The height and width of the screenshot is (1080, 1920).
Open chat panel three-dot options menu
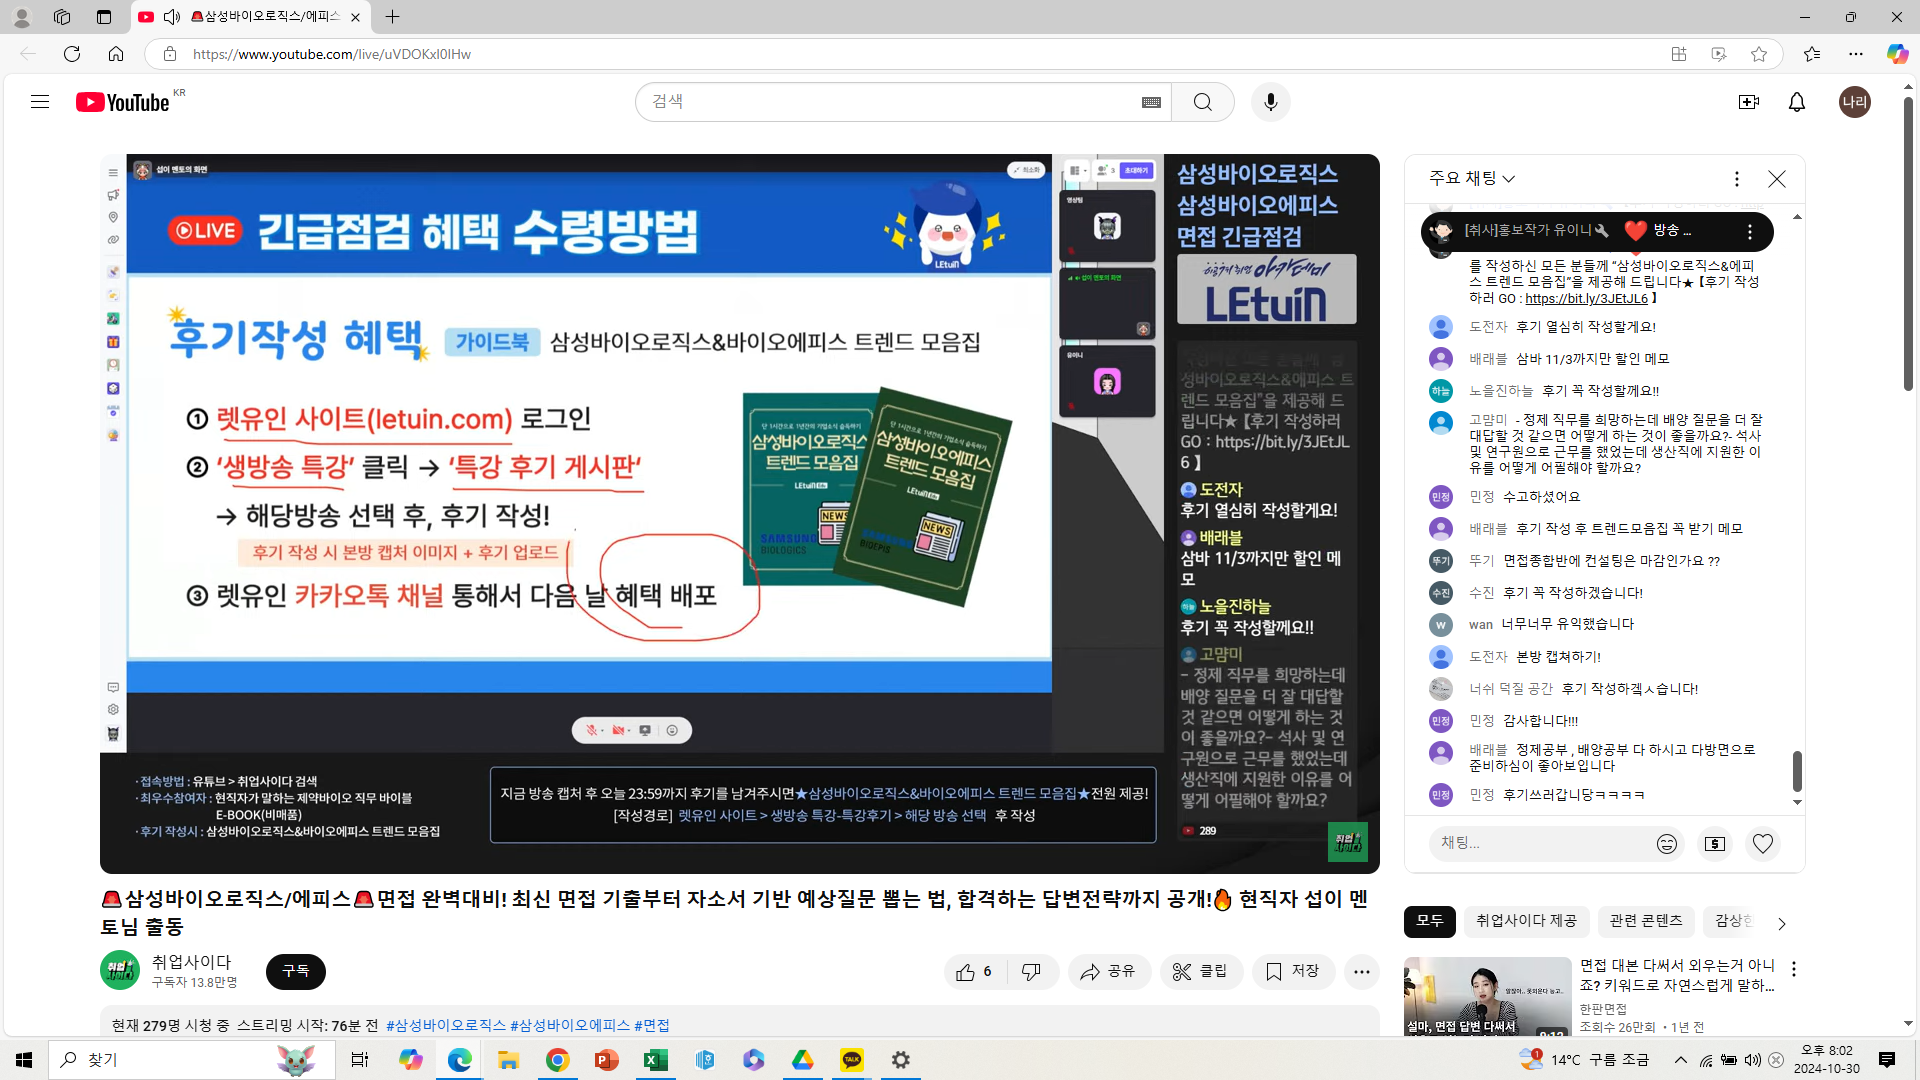click(x=1736, y=178)
